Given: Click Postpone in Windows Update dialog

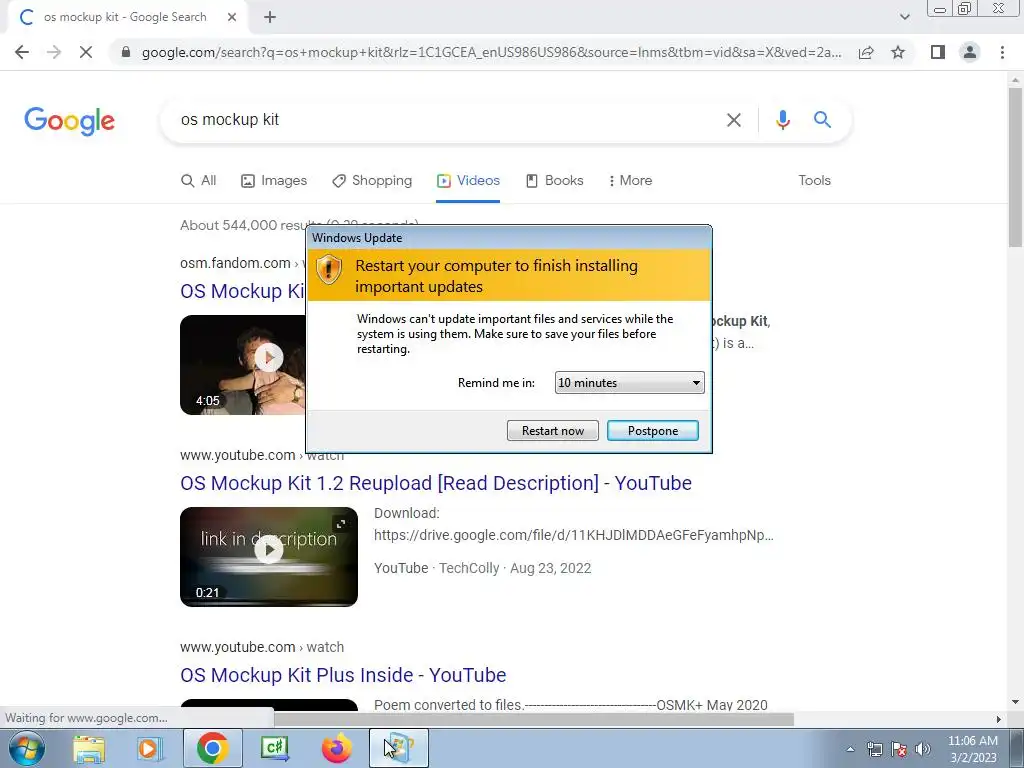Looking at the screenshot, I should click(652, 431).
